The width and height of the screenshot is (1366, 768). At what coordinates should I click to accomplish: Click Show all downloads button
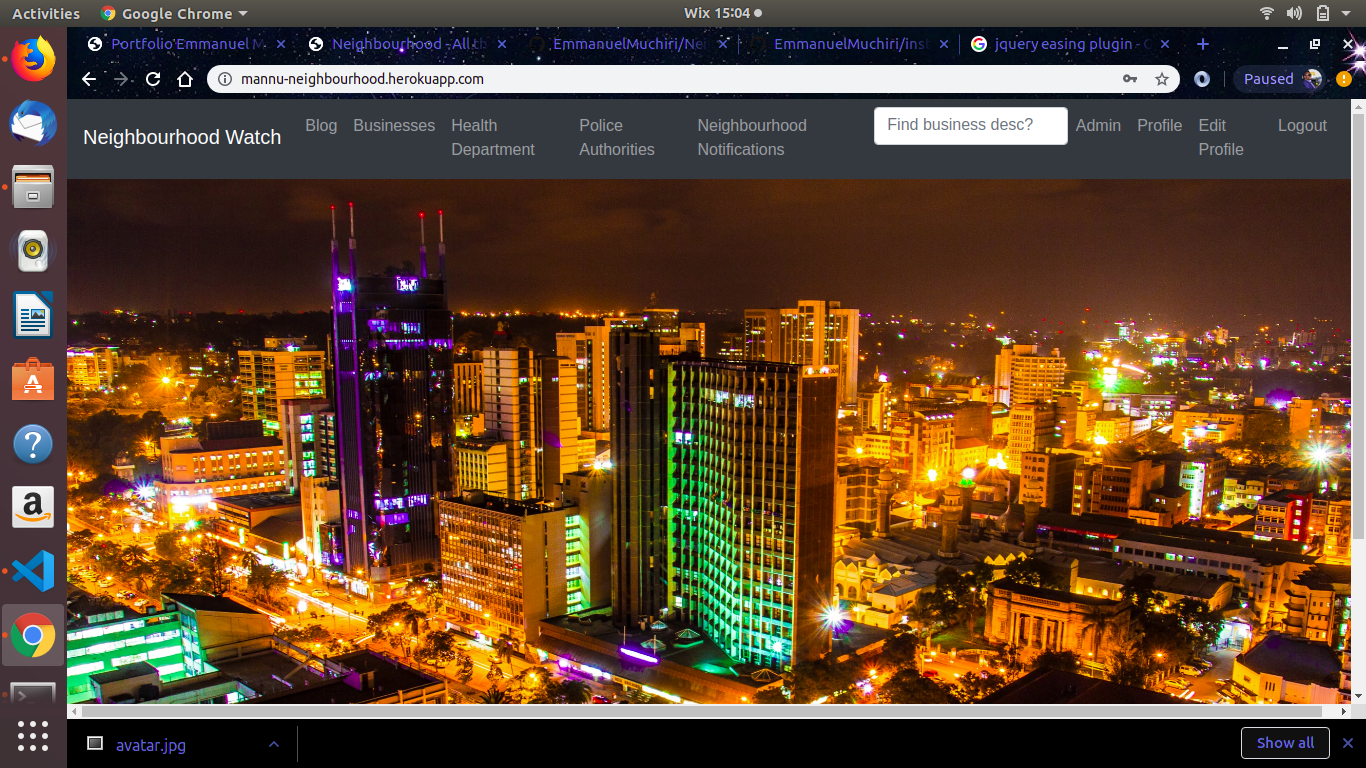(x=1284, y=743)
